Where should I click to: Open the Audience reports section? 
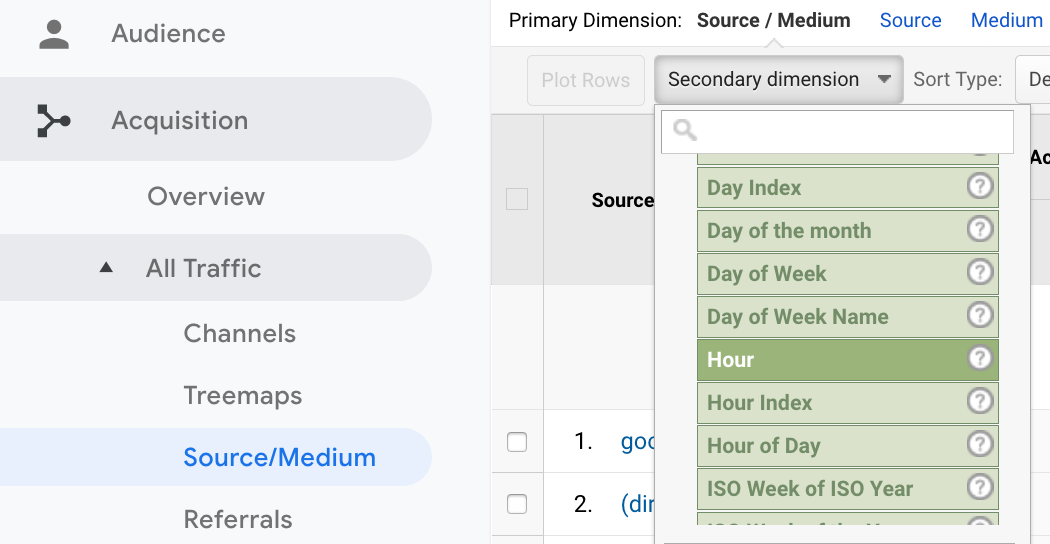point(168,33)
